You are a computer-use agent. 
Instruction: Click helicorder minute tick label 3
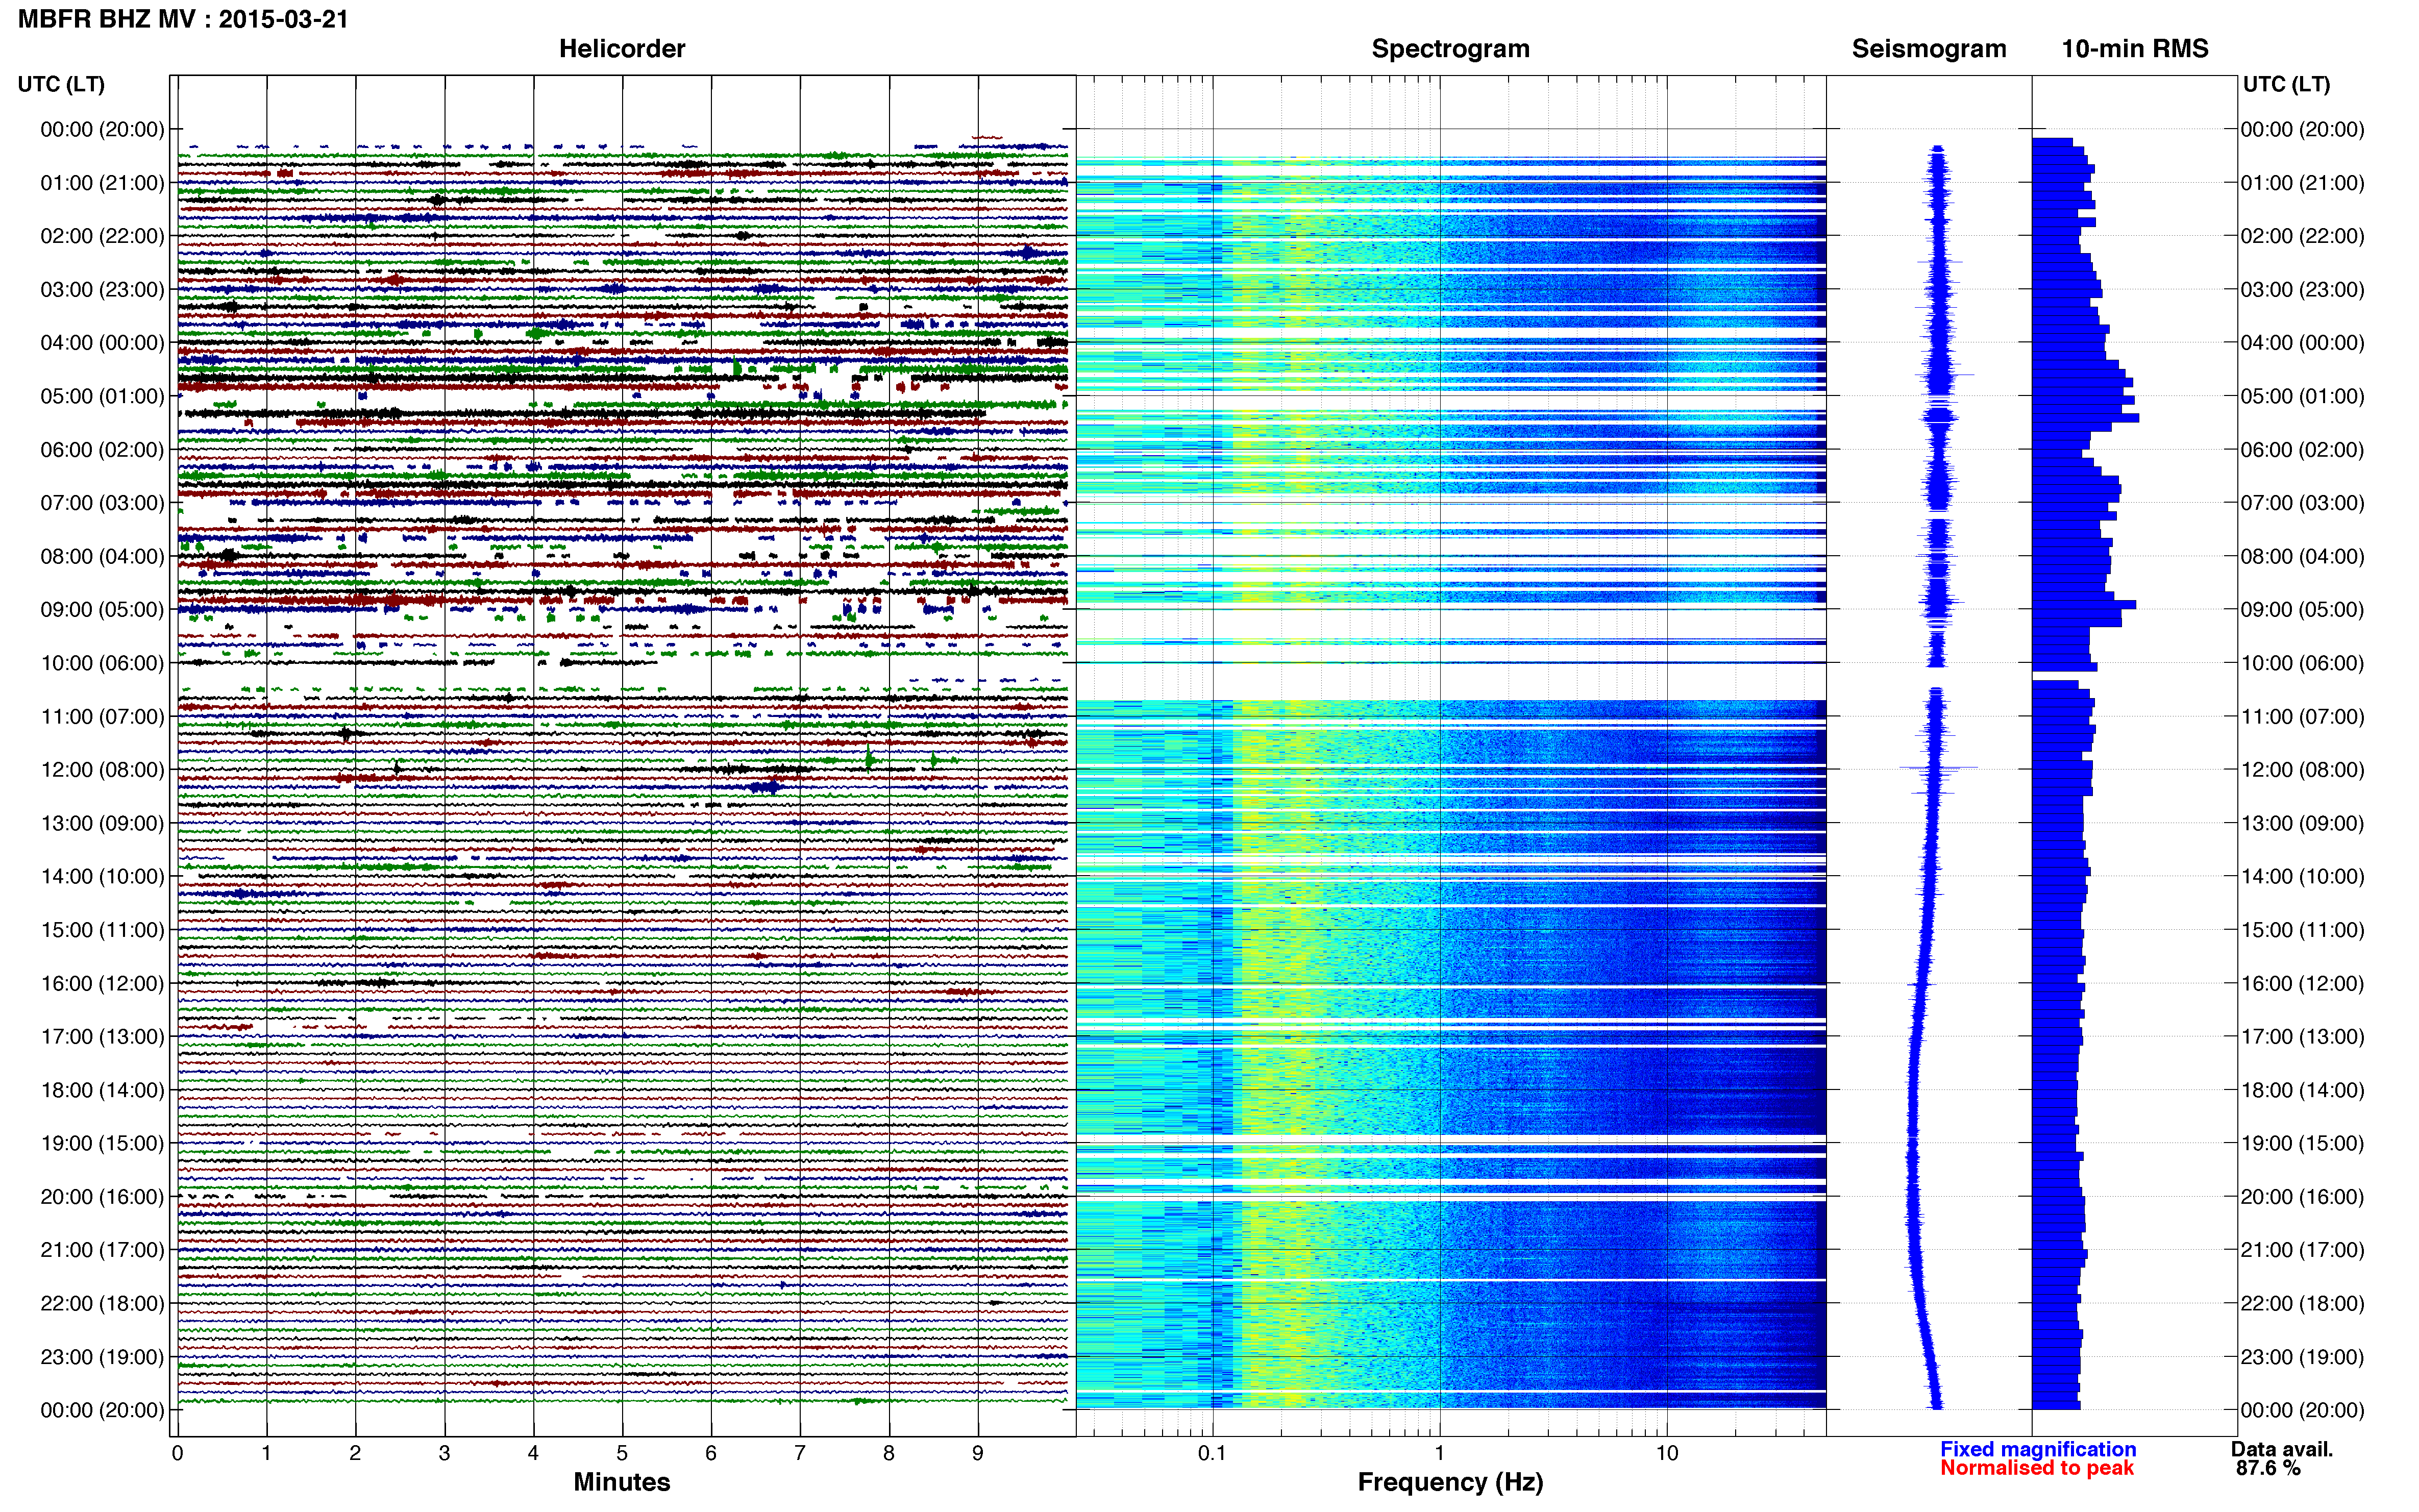(444, 1453)
